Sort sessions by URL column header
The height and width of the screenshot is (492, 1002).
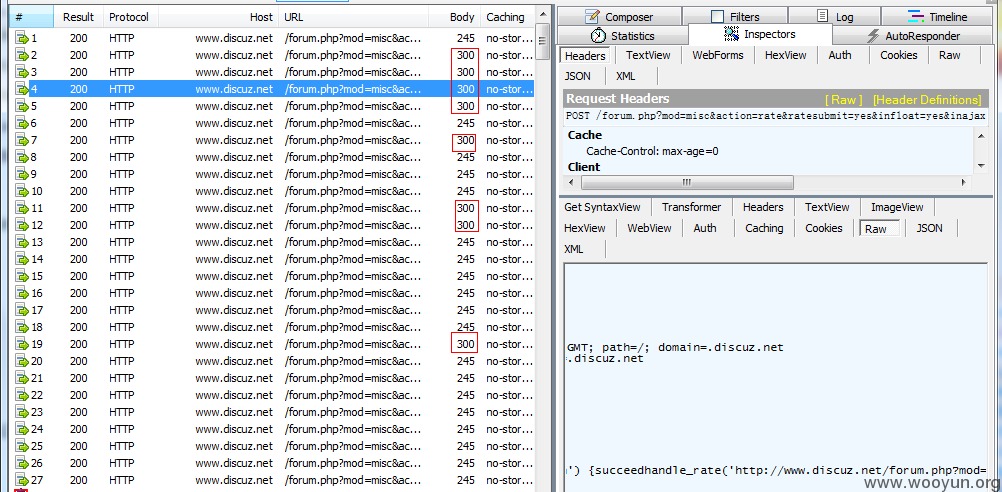click(x=355, y=17)
